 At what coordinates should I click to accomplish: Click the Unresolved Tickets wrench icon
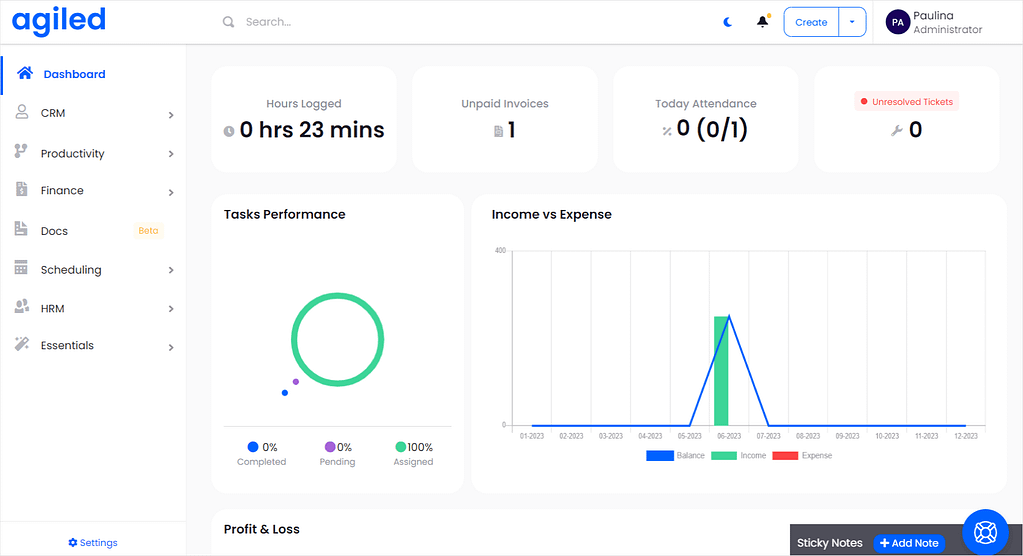pyautogui.click(x=897, y=131)
